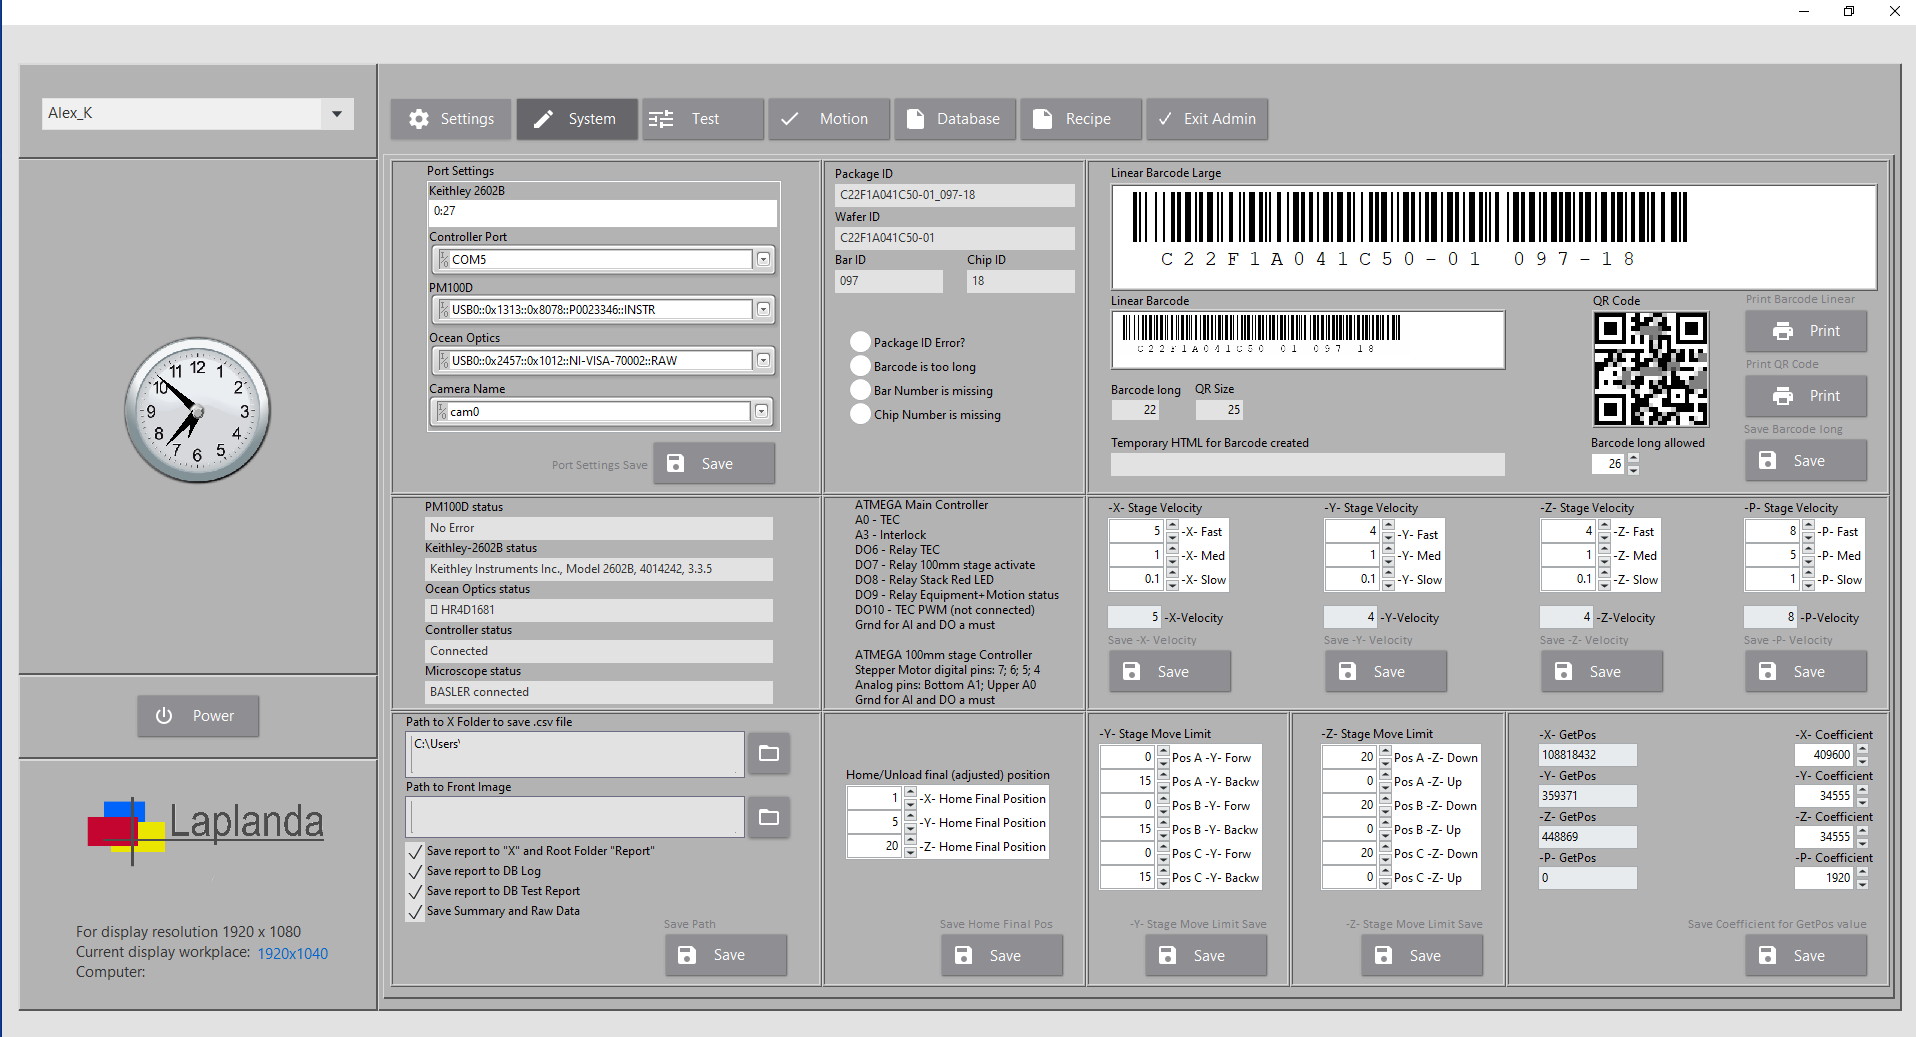The image size is (1916, 1037).
Task: Switch to the Motion tab
Action: tap(829, 119)
